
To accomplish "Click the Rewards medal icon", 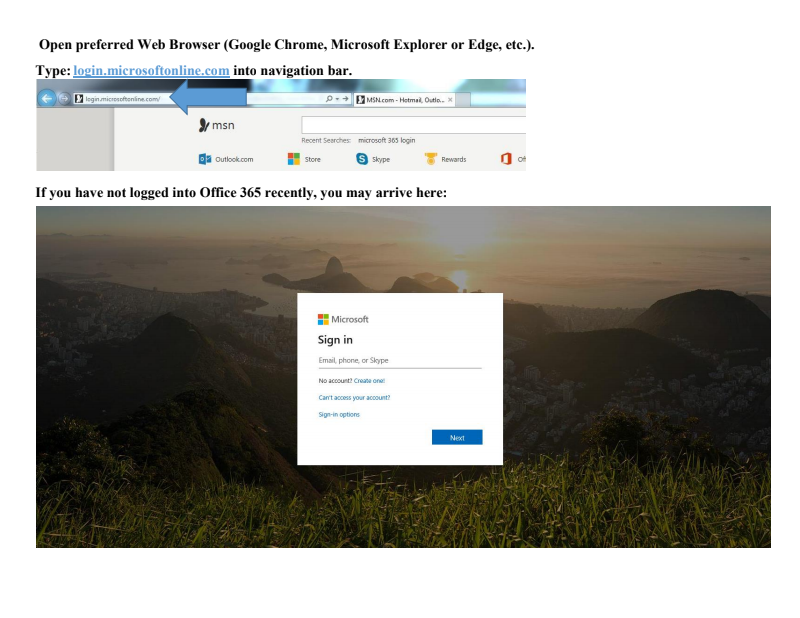I will 431,158.
